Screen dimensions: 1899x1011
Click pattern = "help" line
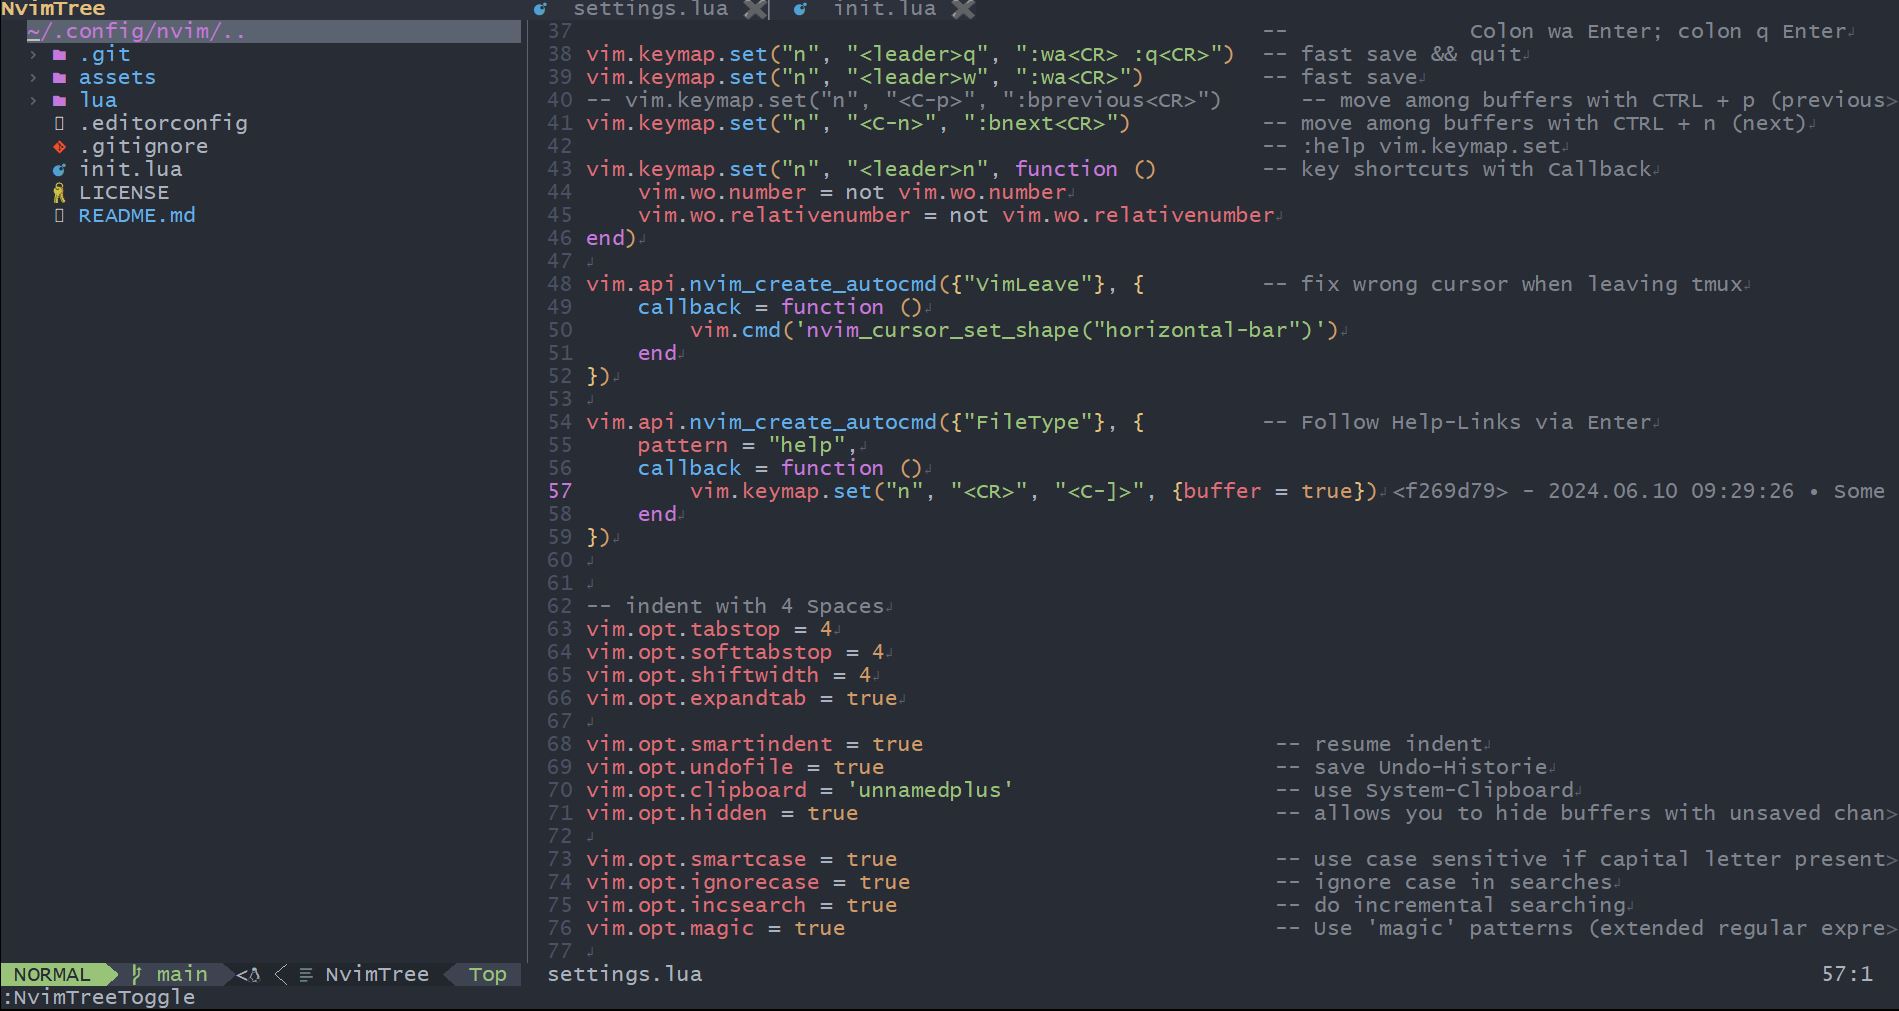click(748, 445)
